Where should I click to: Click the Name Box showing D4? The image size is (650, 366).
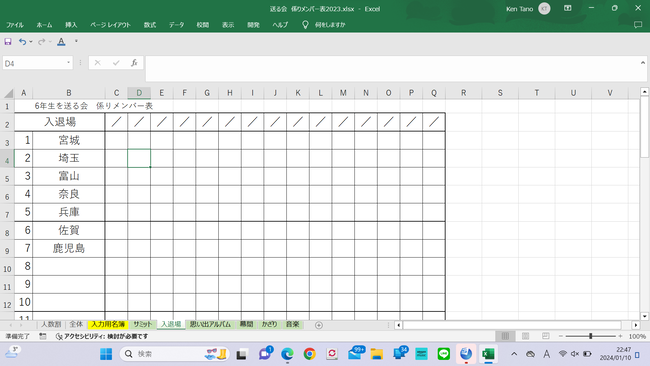tap(34, 63)
